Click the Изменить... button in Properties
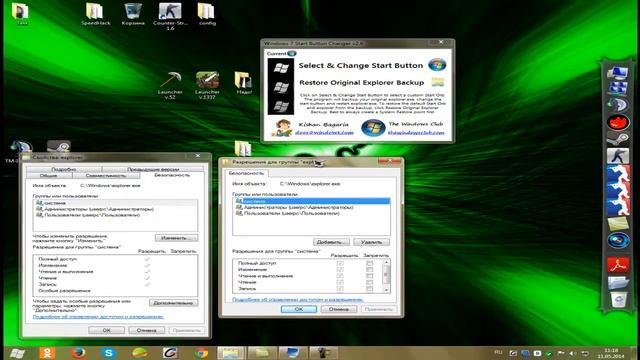The width and height of the screenshot is (640, 360). 177,238
